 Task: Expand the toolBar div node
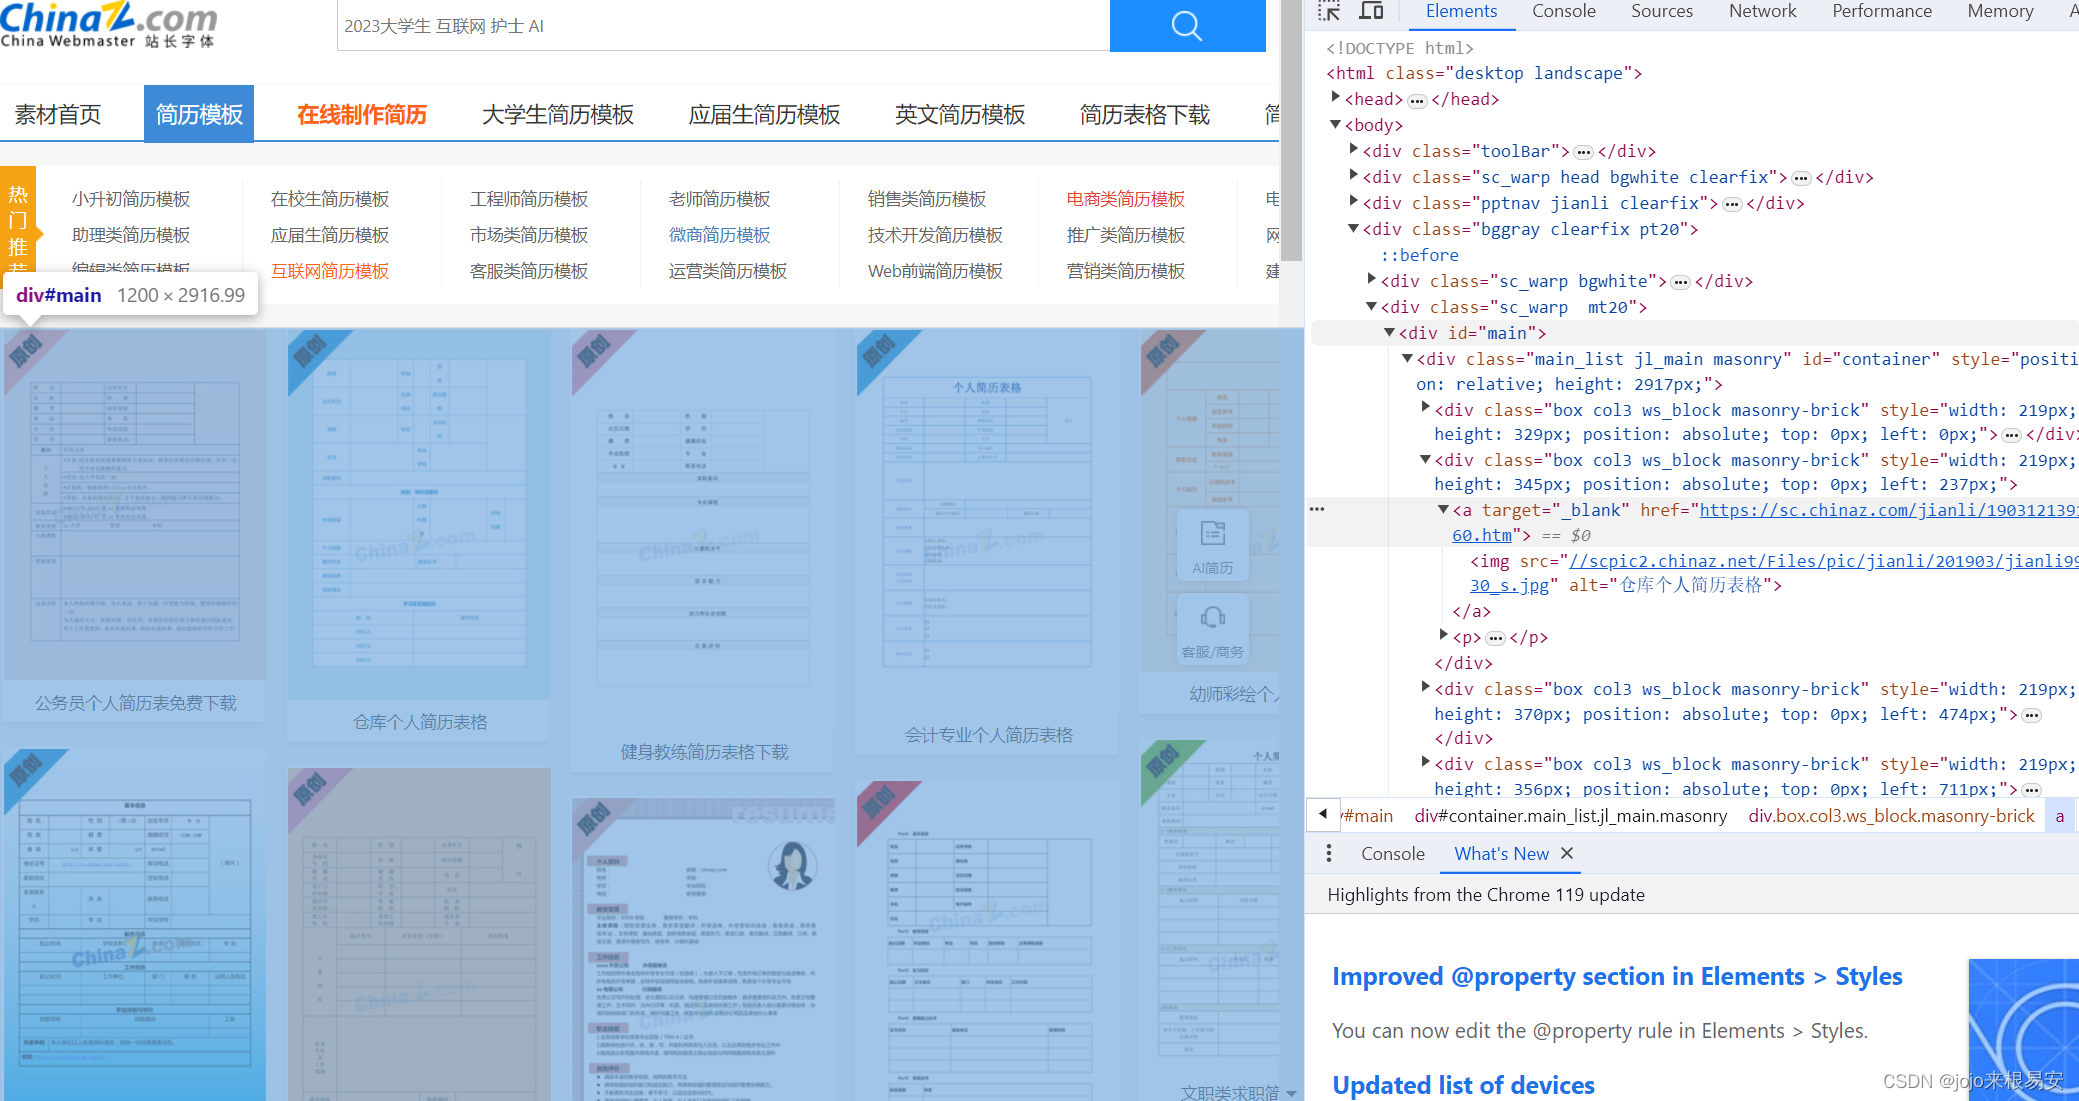1354,150
